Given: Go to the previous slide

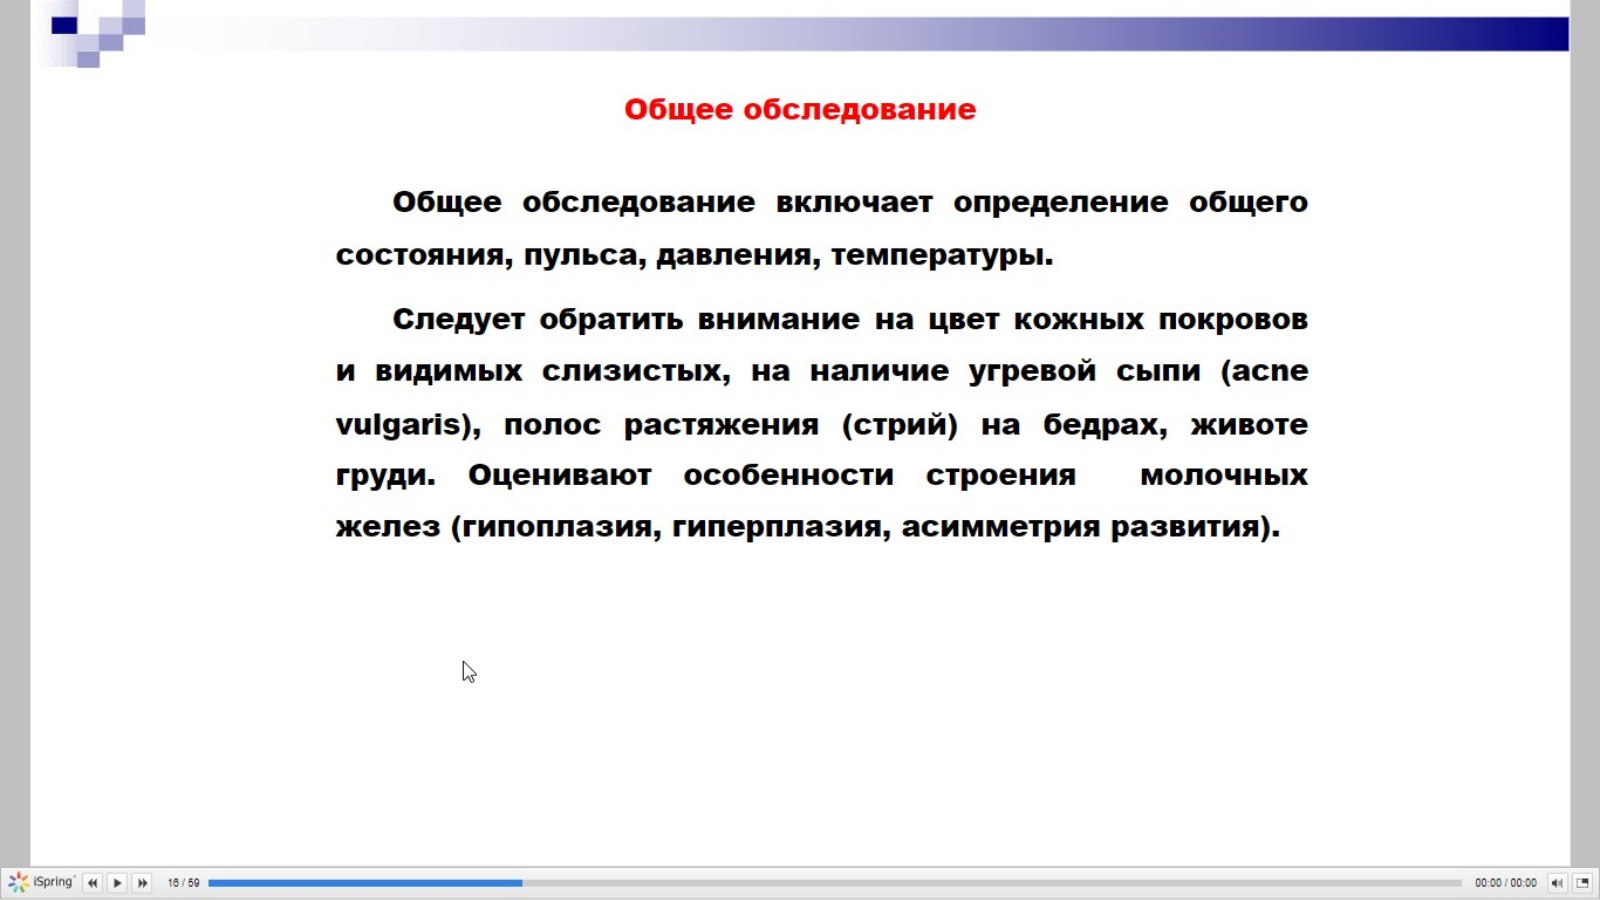Looking at the screenshot, I should point(92,883).
